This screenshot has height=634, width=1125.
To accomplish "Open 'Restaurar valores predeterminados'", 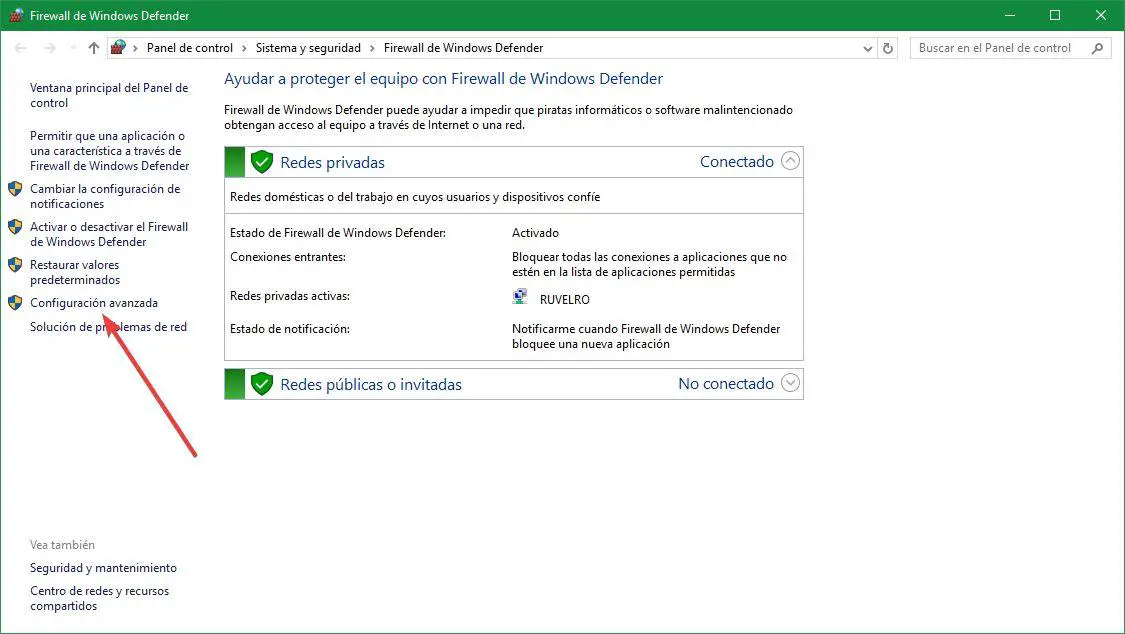I will pyautogui.click(x=75, y=273).
